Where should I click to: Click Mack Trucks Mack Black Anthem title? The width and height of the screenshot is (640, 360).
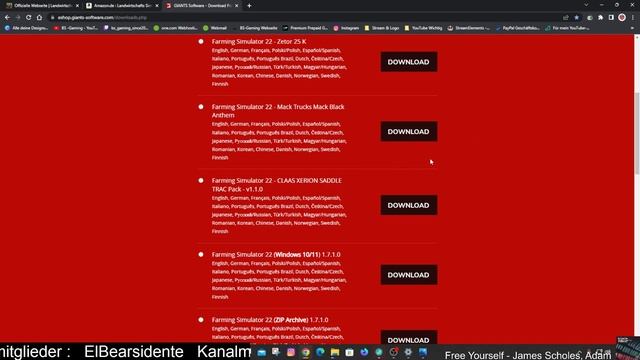point(278,111)
